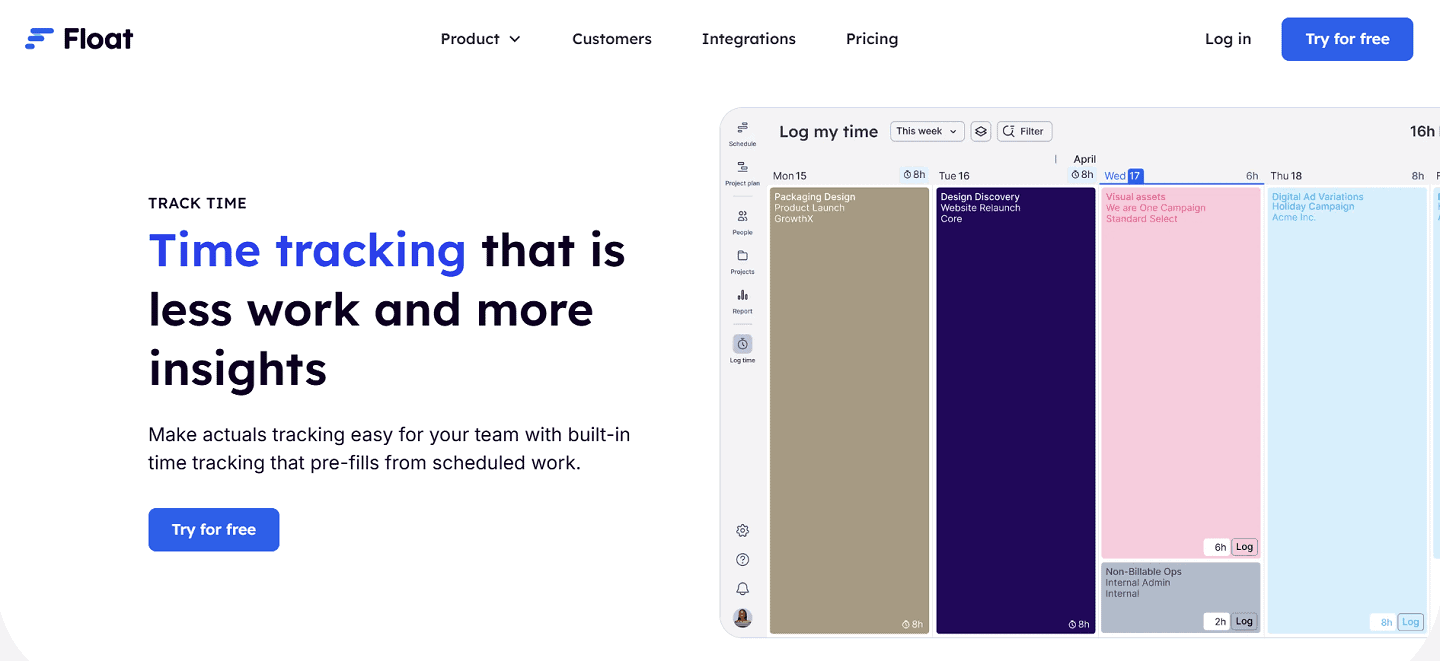
Task: Open notifications via the bell icon
Action: pos(742,588)
